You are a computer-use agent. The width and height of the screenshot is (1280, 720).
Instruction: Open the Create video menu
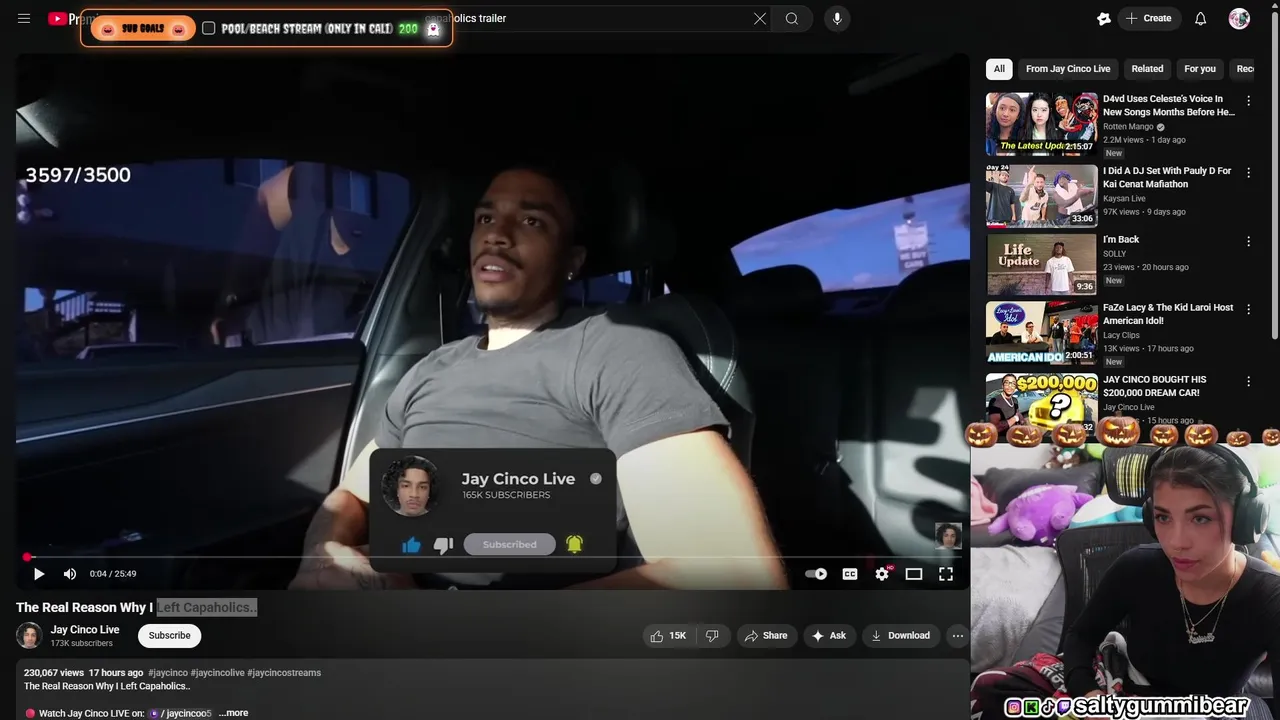(1148, 18)
